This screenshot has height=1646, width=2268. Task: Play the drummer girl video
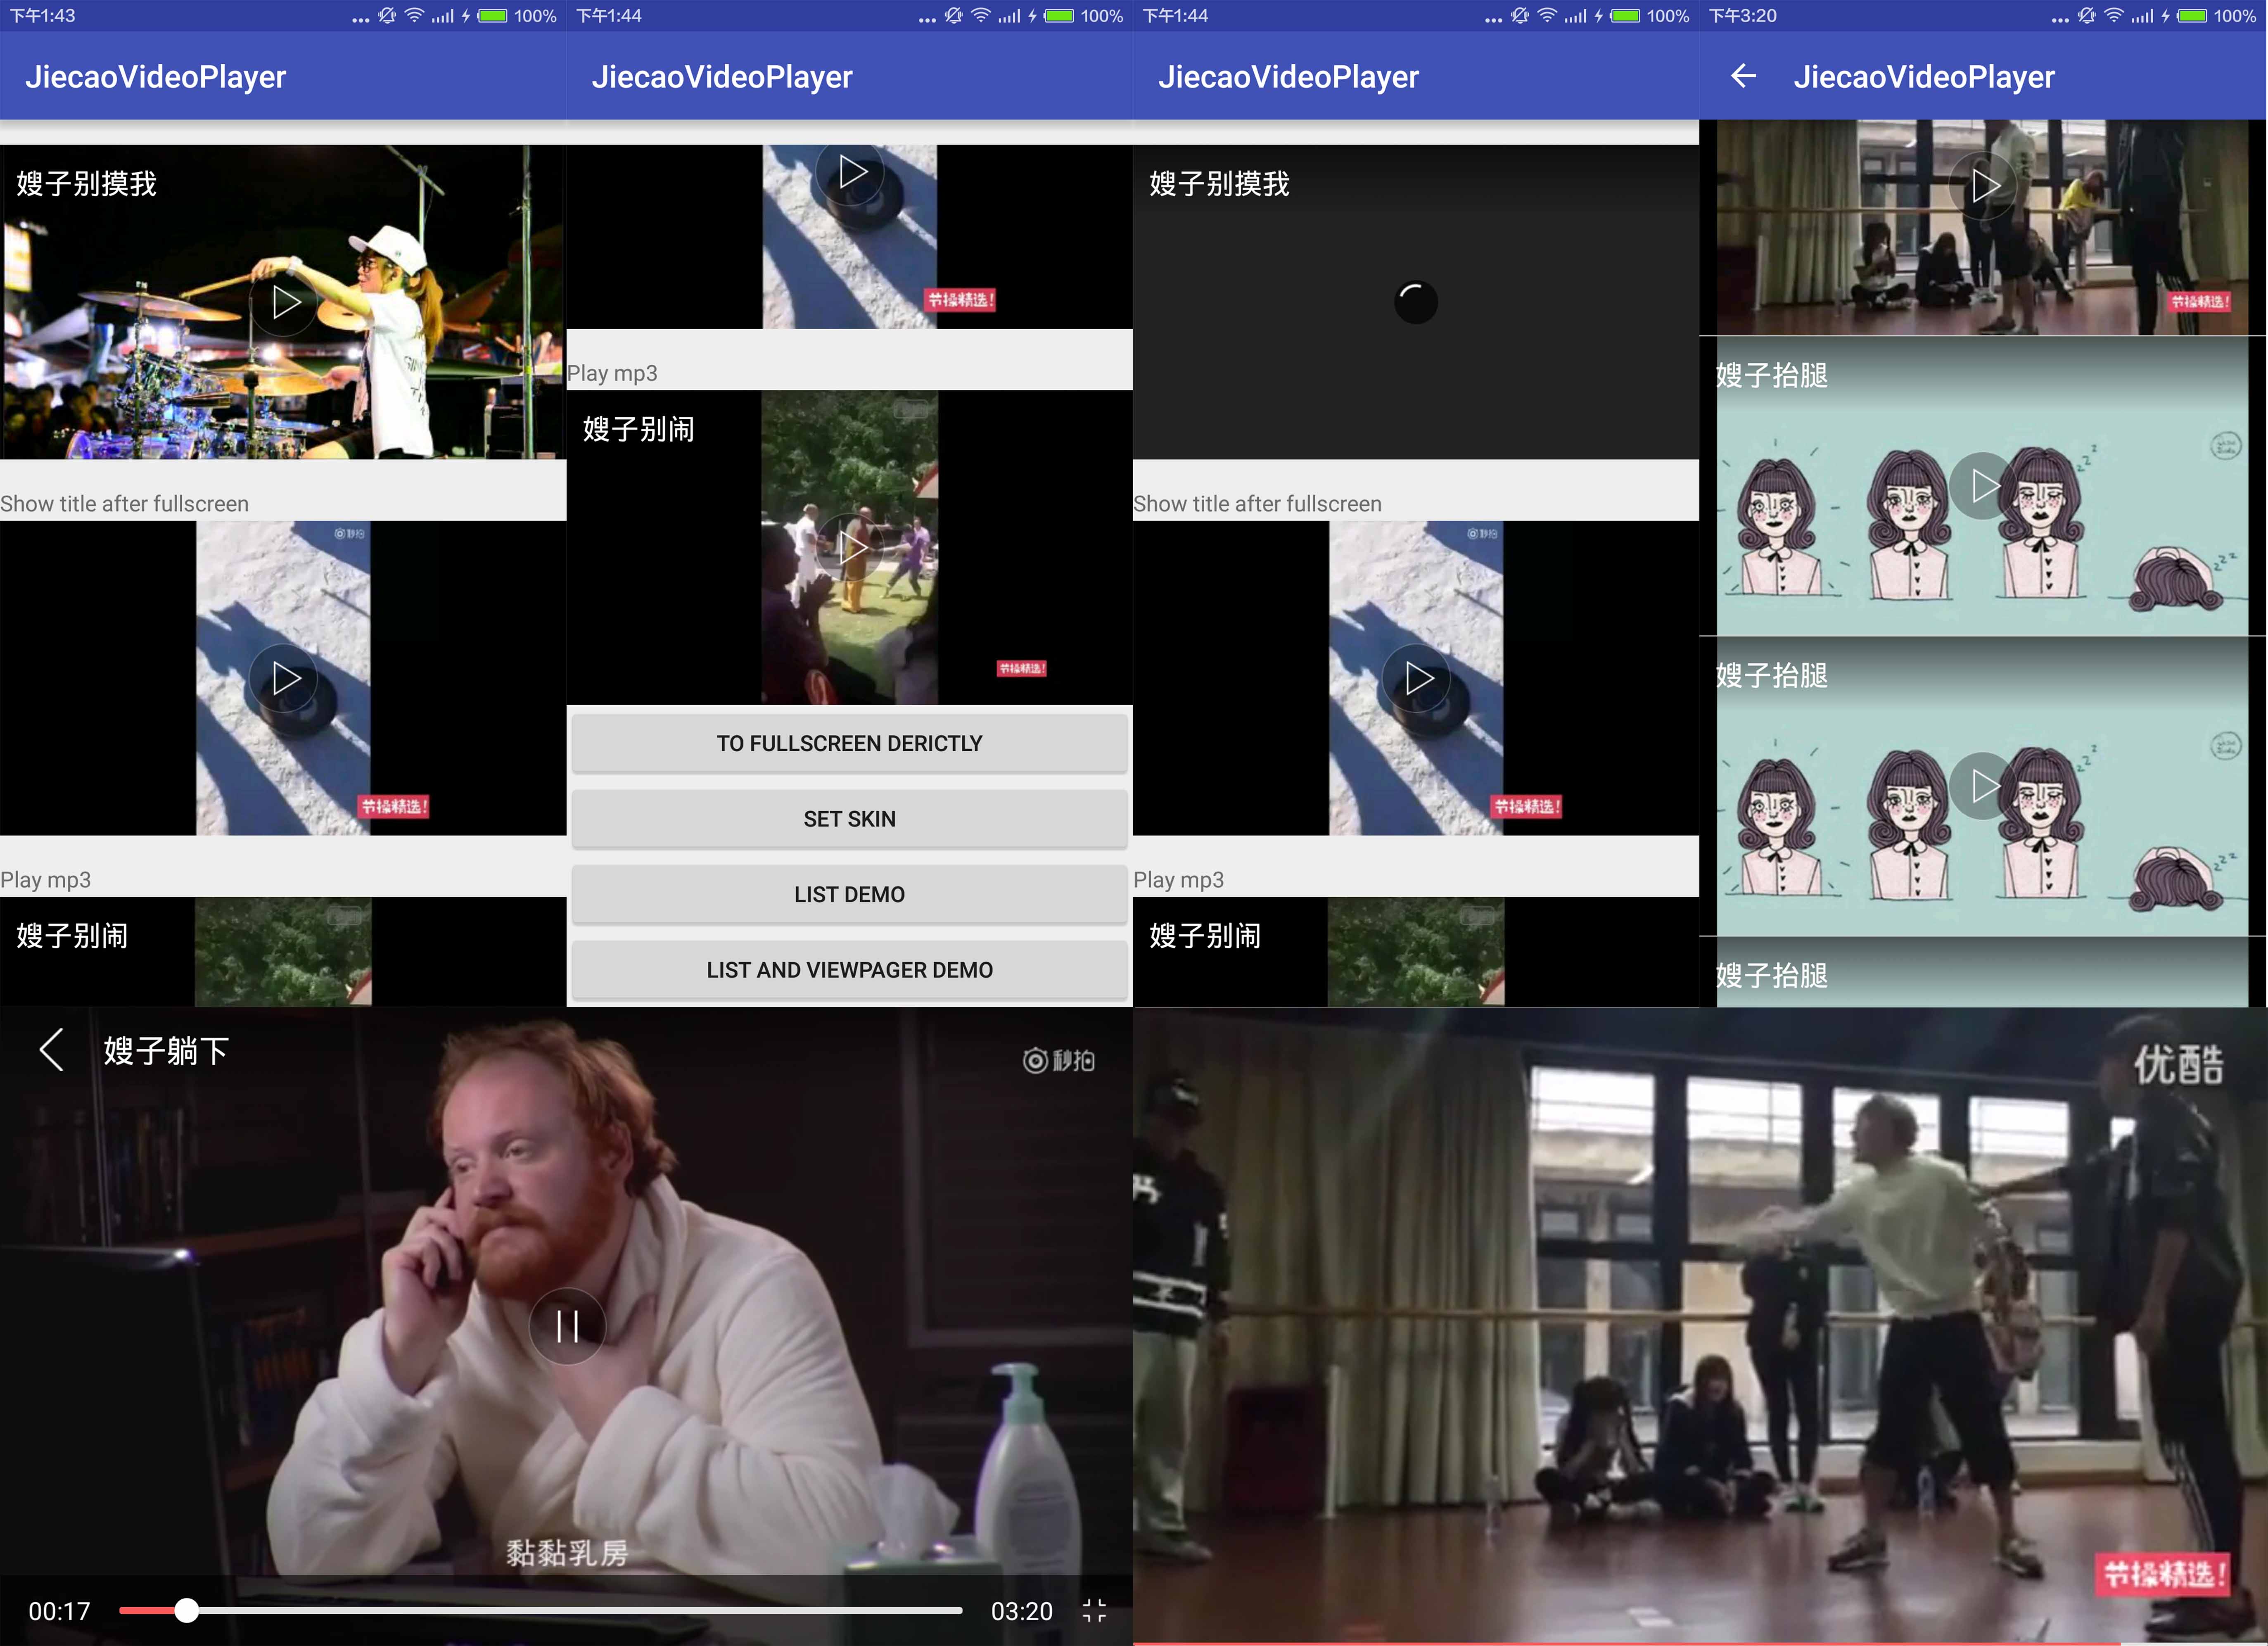(285, 303)
